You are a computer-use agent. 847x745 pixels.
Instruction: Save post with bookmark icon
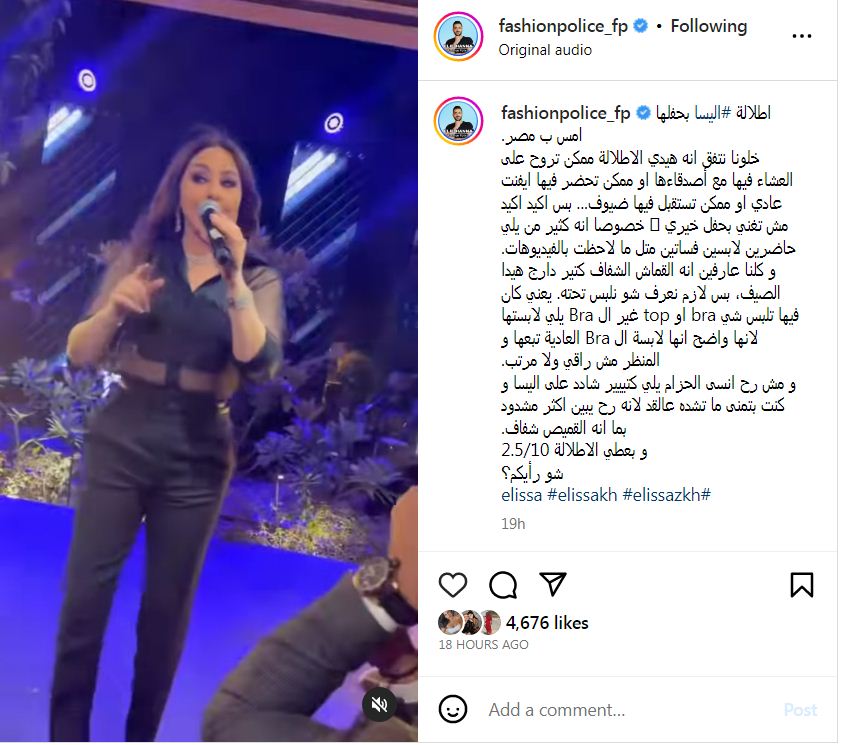(802, 586)
